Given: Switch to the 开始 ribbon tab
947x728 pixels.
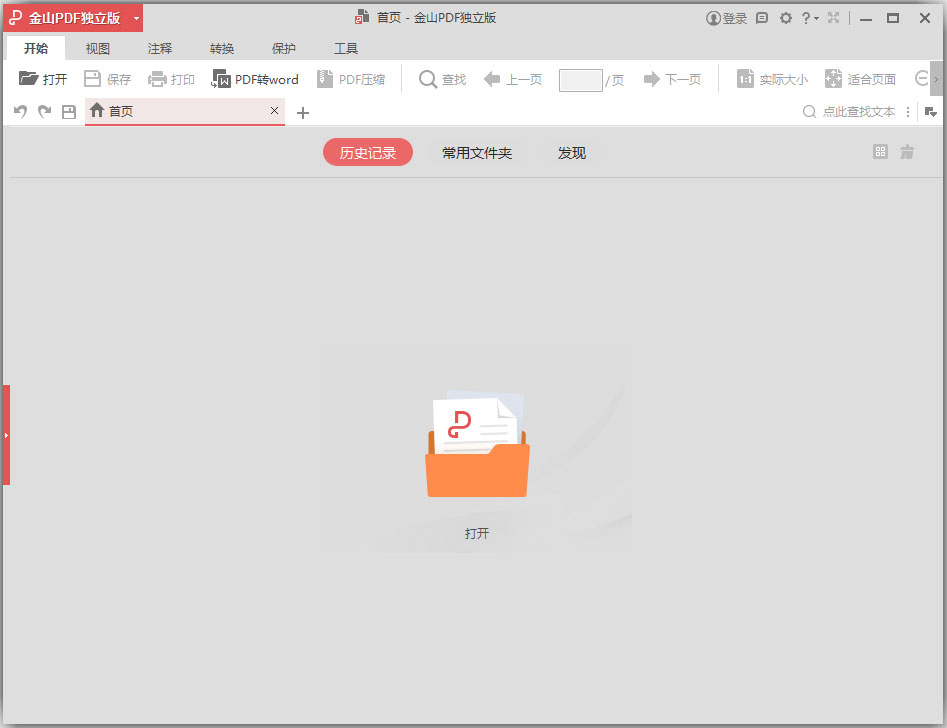Looking at the screenshot, I should pos(36,48).
